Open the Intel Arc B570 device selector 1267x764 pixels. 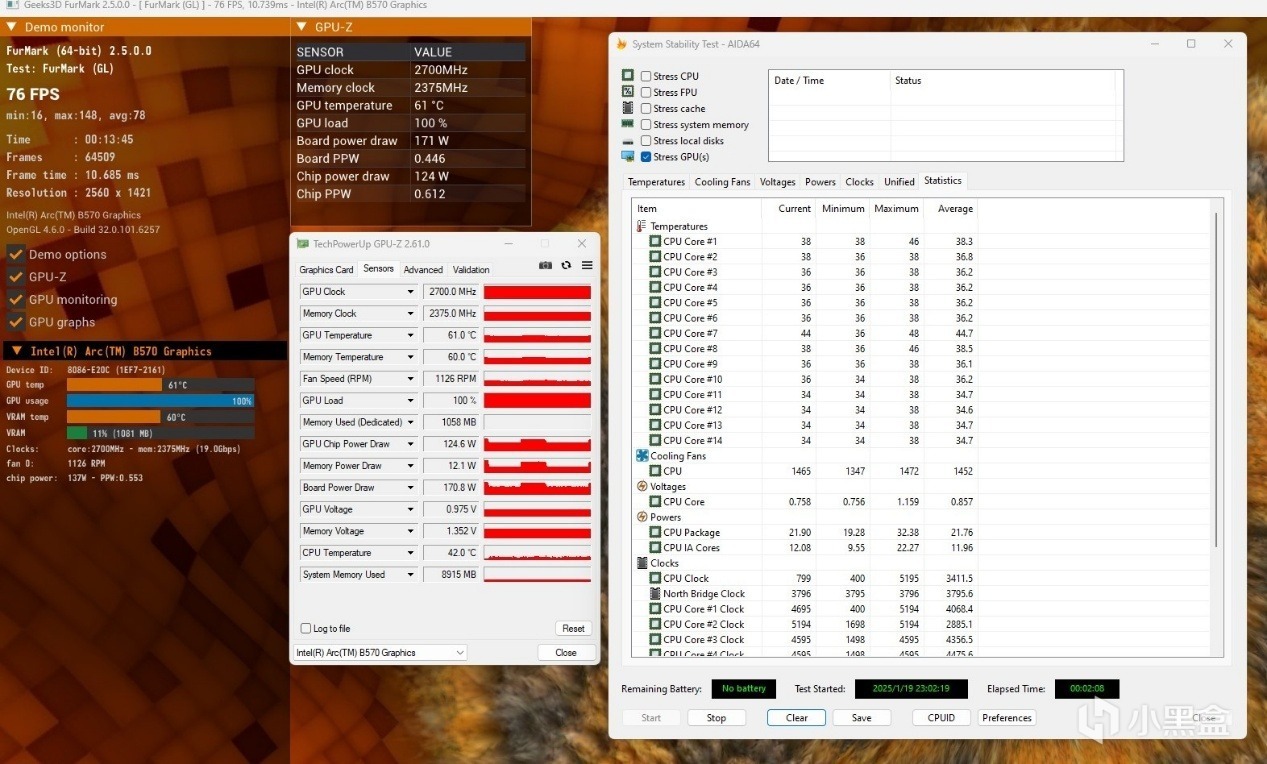pyautogui.click(x=380, y=652)
